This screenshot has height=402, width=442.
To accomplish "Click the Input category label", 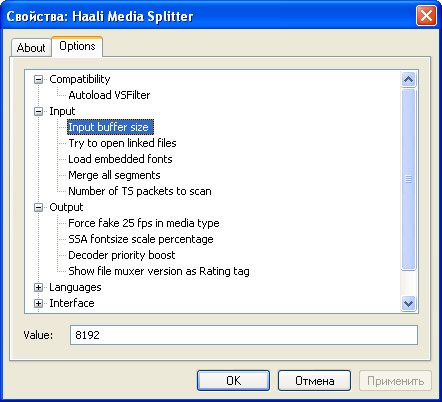I will [x=62, y=111].
